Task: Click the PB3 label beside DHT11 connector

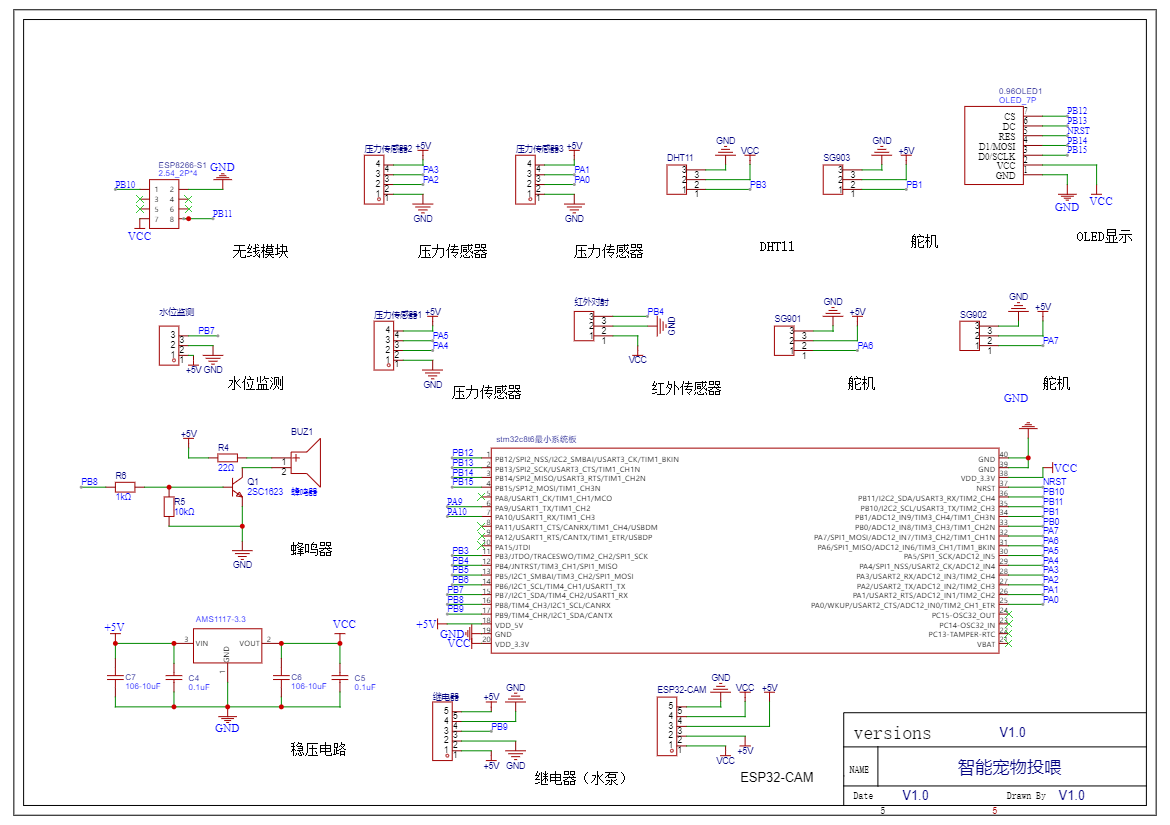Action: tap(758, 184)
